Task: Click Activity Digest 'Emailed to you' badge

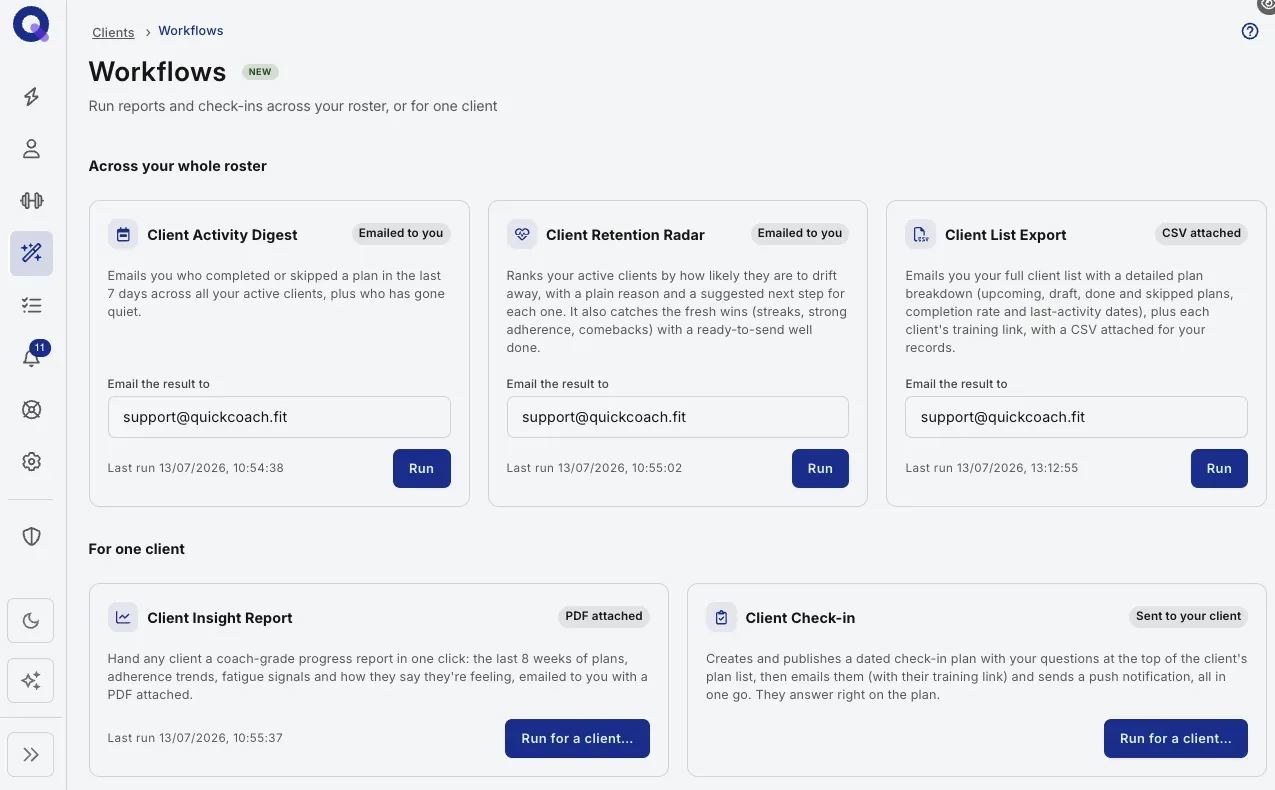Action: coord(401,233)
